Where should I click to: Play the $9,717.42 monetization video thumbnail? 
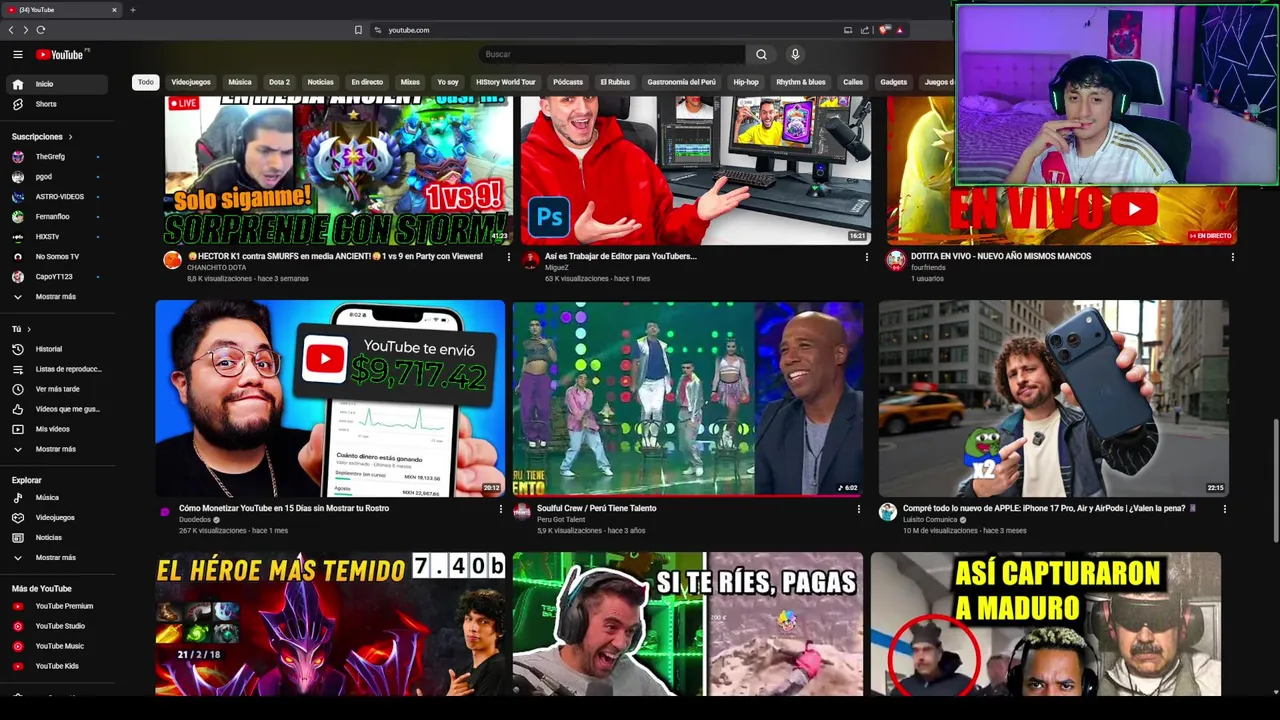(x=330, y=398)
